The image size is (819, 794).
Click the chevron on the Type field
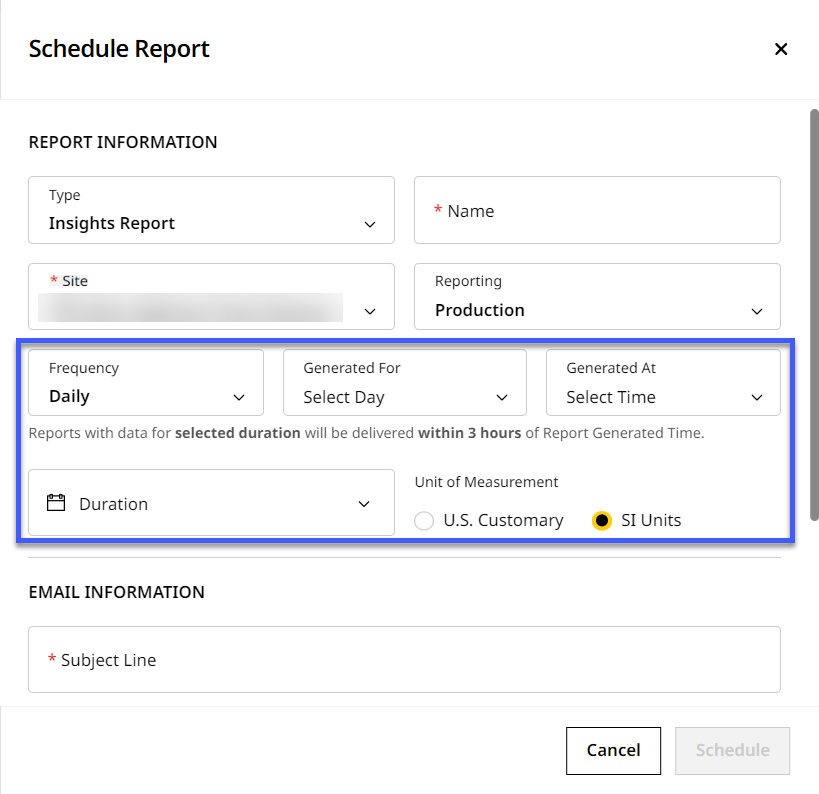pos(370,225)
